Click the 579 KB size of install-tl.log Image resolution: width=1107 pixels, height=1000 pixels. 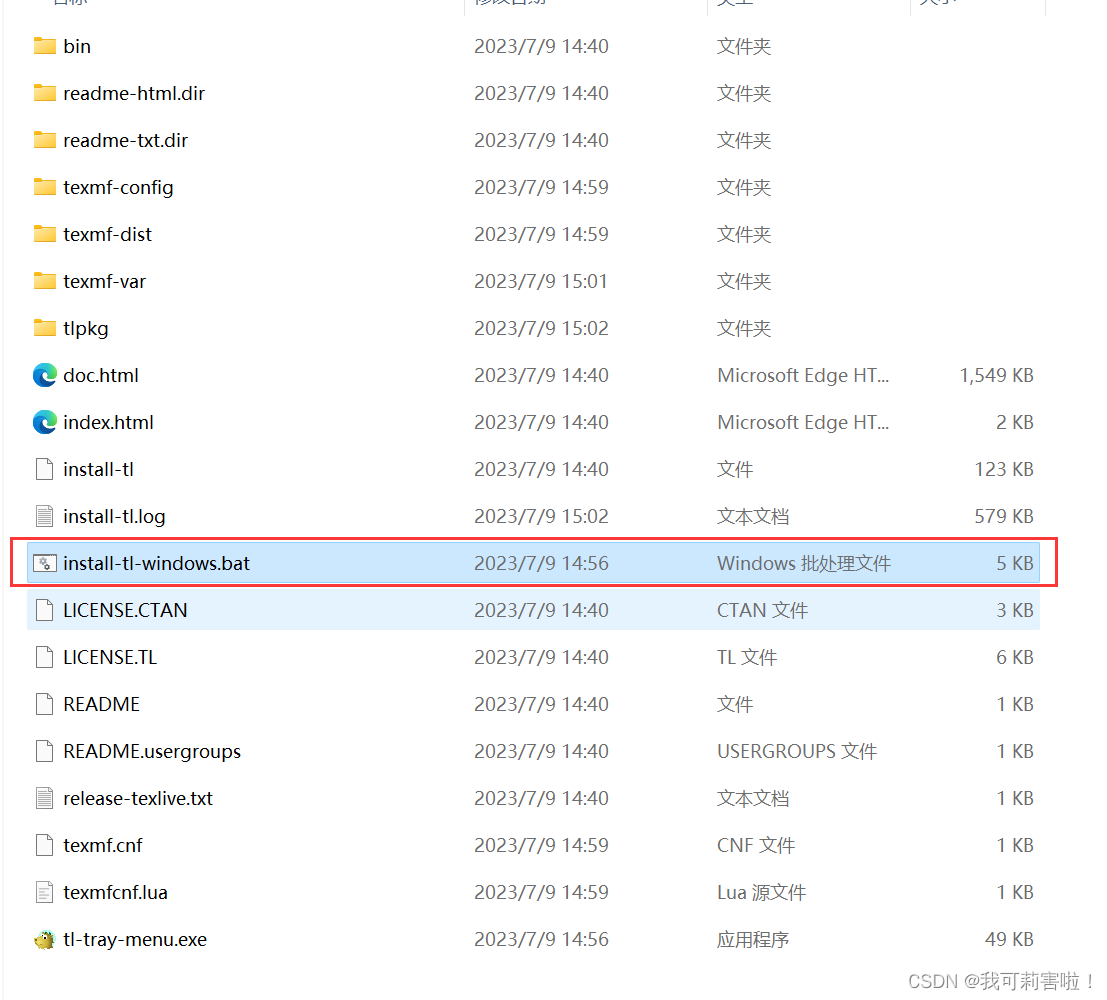tap(1004, 516)
